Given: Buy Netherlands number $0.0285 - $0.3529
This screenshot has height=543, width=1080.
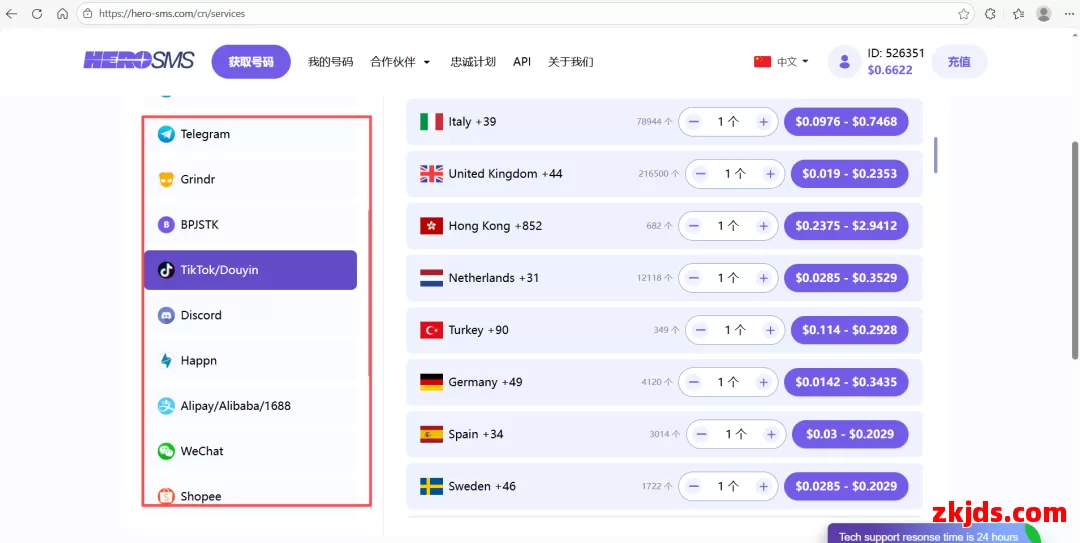Looking at the screenshot, I should click(846, 278).
